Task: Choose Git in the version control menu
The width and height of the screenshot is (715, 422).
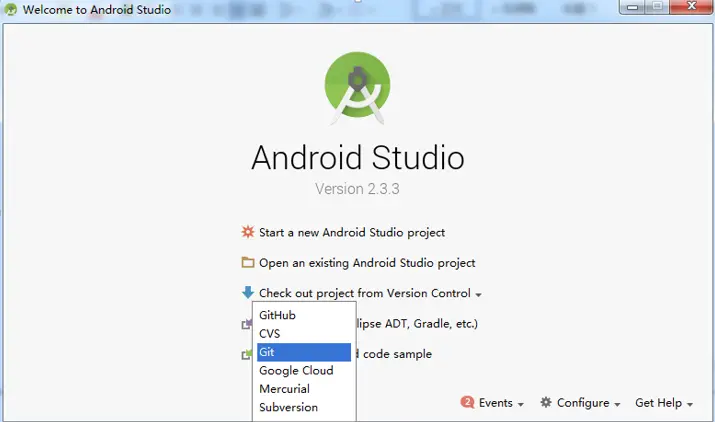Action: 304,352
